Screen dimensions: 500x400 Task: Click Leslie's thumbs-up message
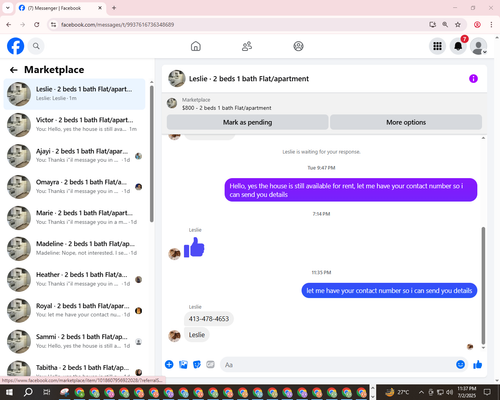tap(194, 247)
